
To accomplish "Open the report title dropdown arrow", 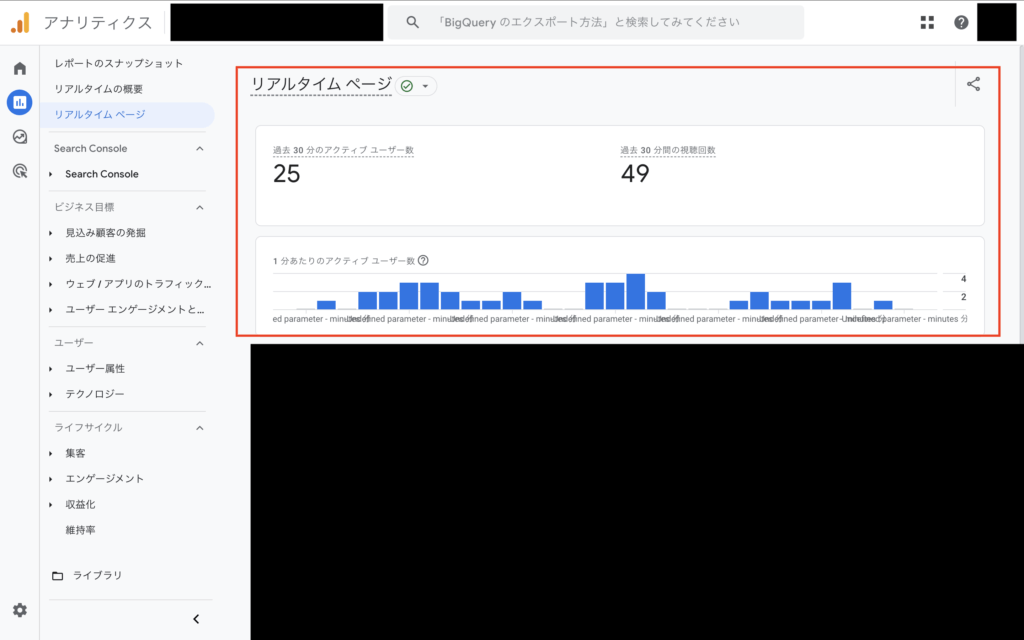I will pyautogui.click(x=425, y=86).
